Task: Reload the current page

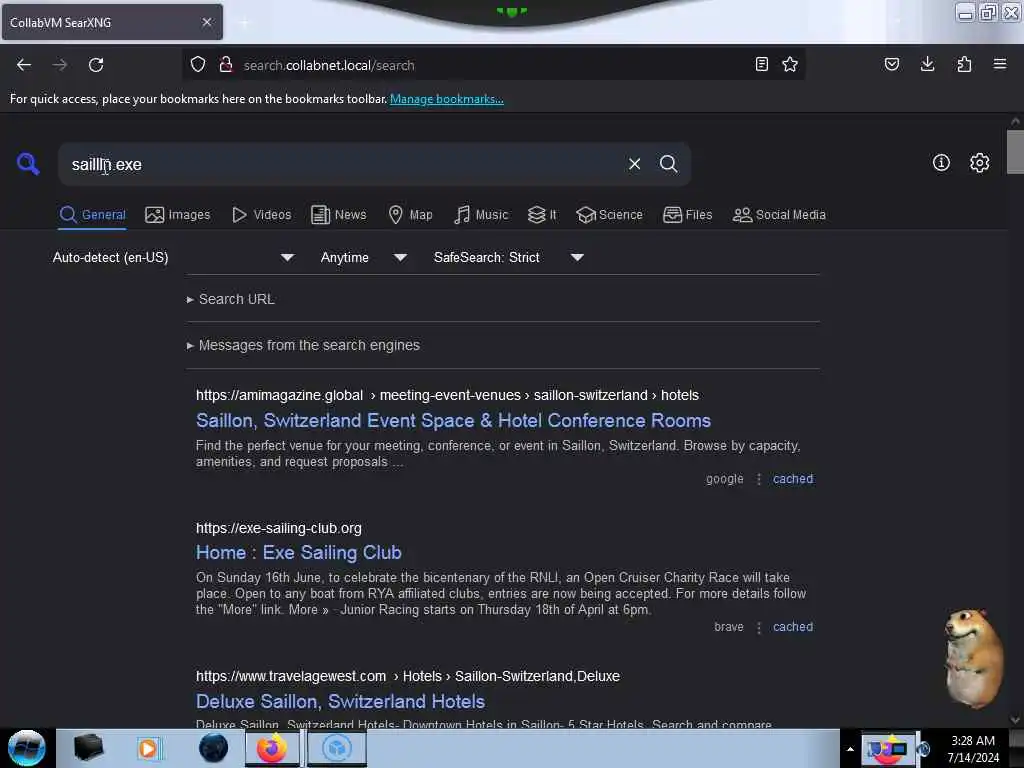Action: point(96,65)
